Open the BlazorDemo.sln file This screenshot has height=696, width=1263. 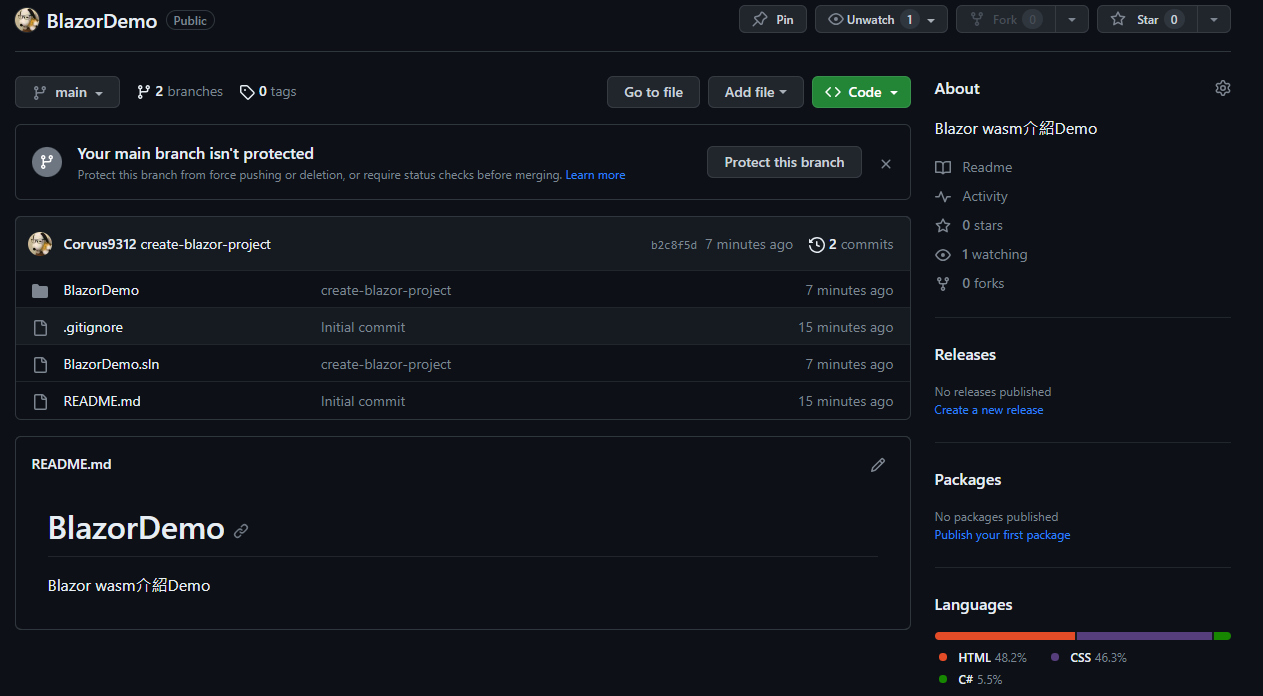pos(111,364)
